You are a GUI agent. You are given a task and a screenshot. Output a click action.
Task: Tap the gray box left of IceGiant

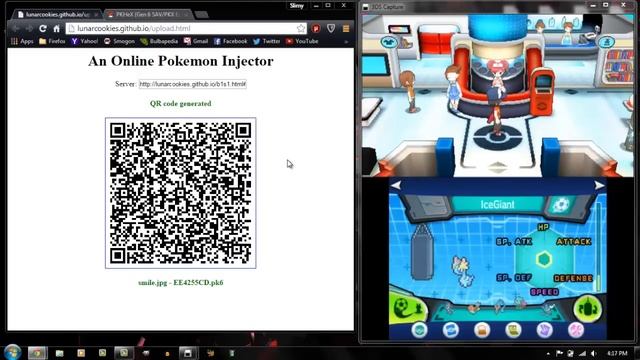click(x=429, y=205)
